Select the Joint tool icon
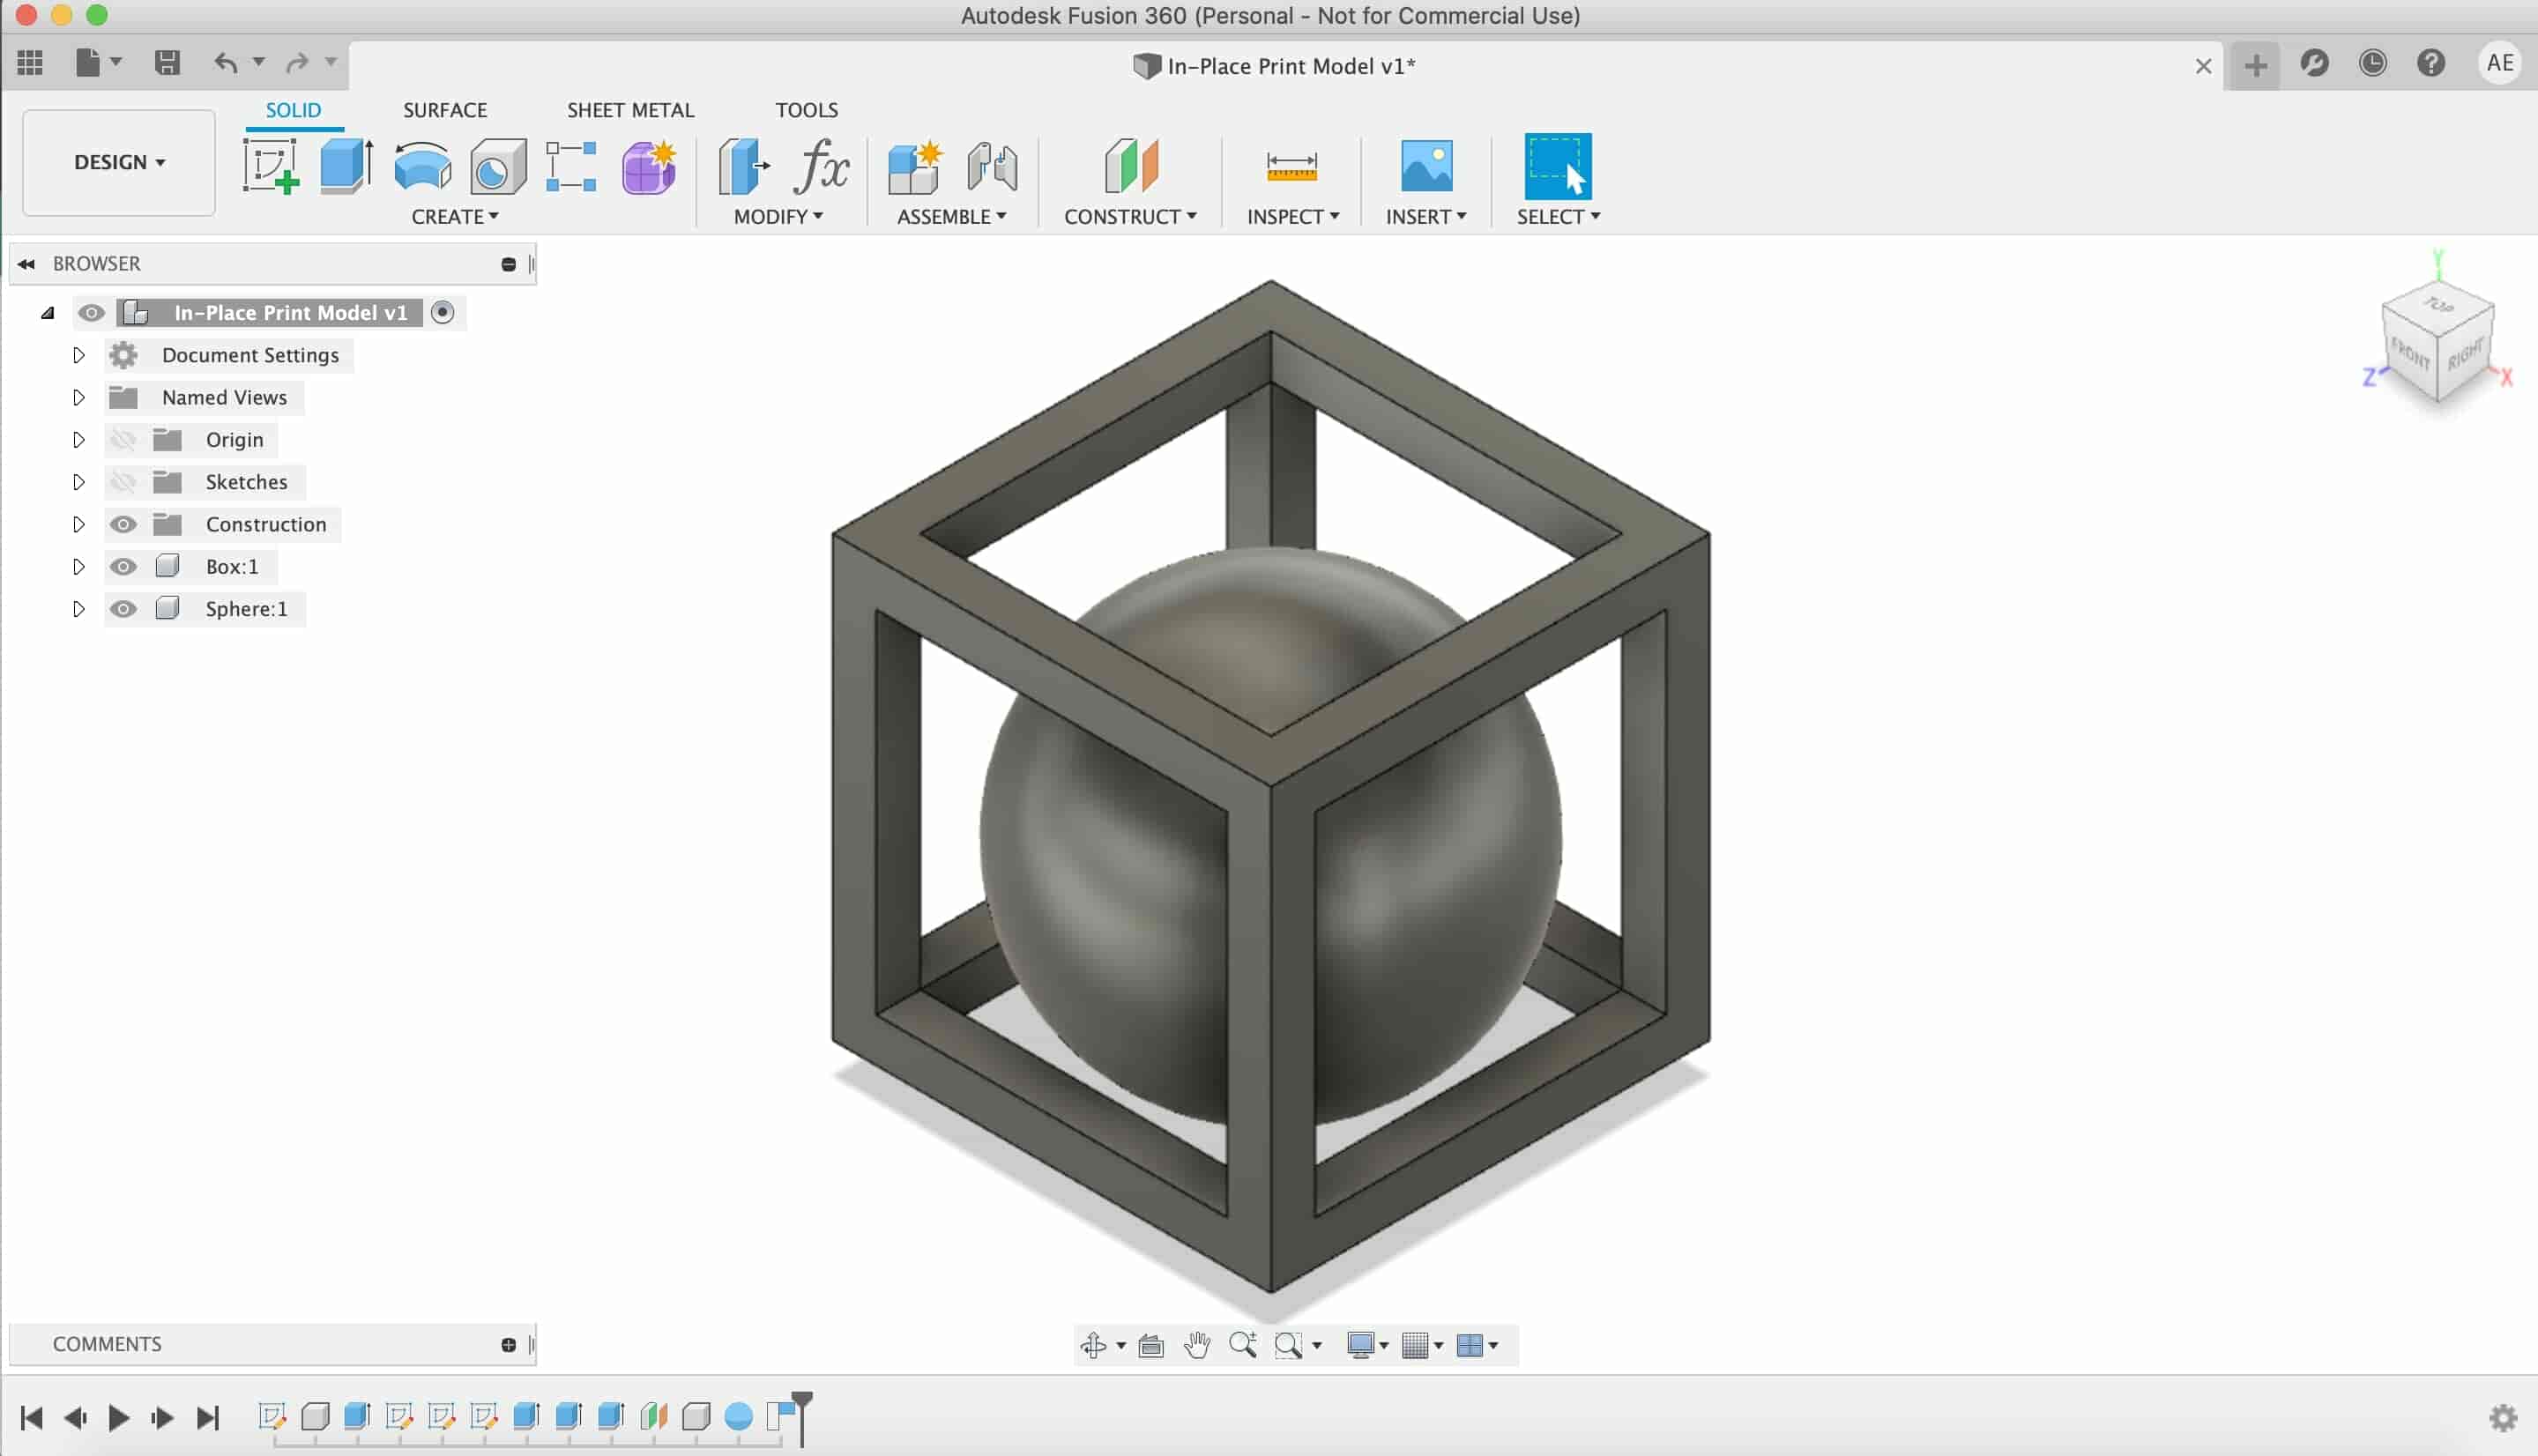Screen dimensions: 2538x1456 [x=992, y=166]
